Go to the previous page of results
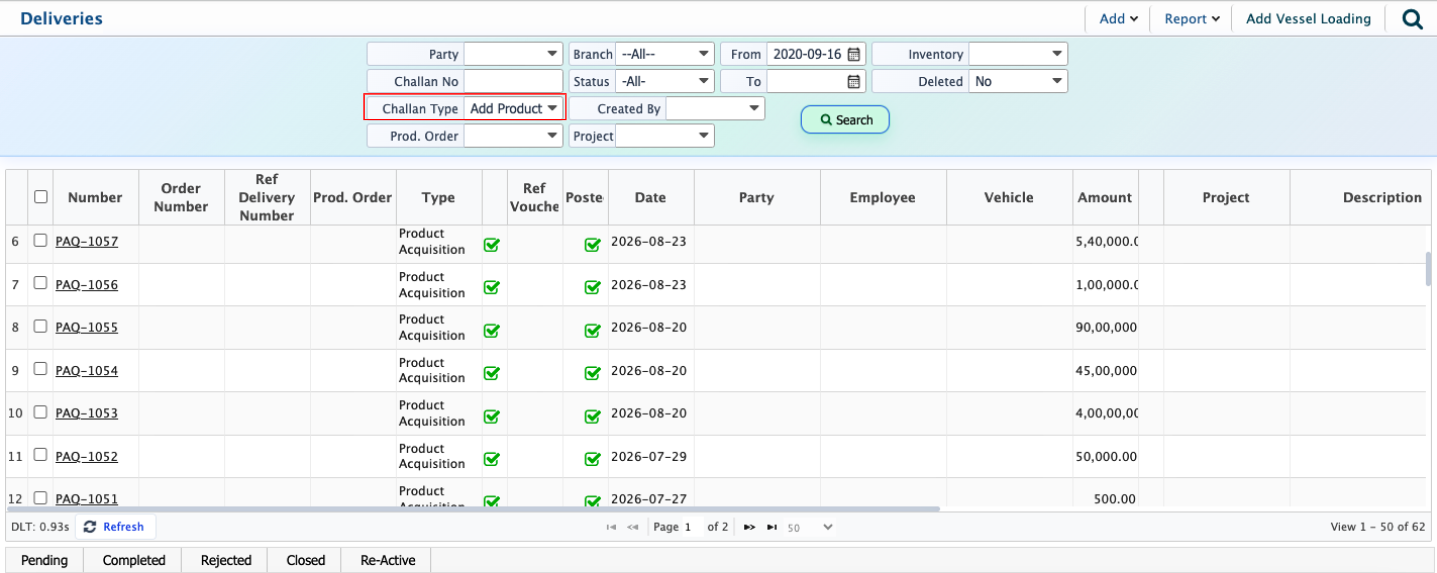The image size is (1437, 573). coord(633,527)
